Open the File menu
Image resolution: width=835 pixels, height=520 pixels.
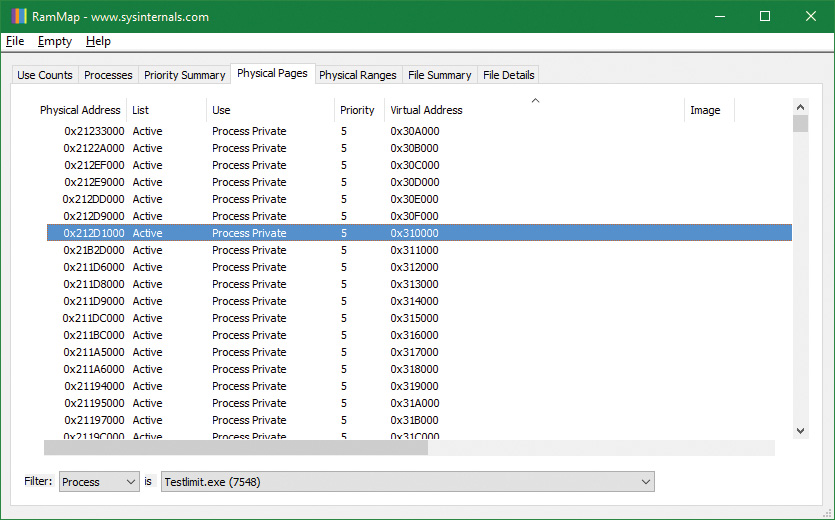pyautogui.click(x=15, y=41)
